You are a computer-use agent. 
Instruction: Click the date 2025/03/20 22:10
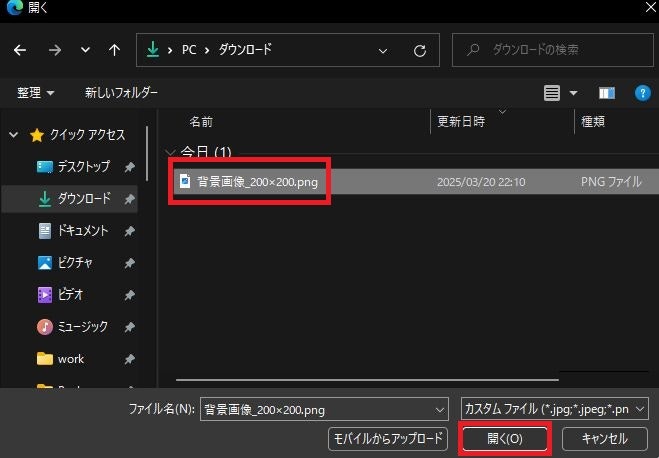pyautogui.click(x=481, y=182)
